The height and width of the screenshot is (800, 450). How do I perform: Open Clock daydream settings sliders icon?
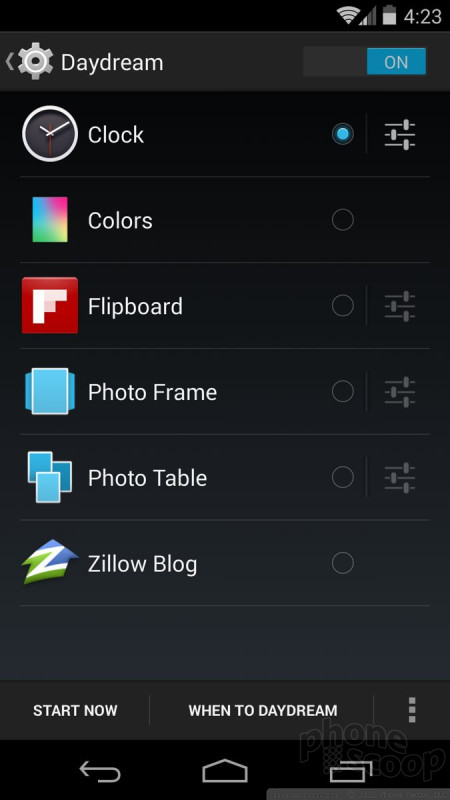point(399,135)
